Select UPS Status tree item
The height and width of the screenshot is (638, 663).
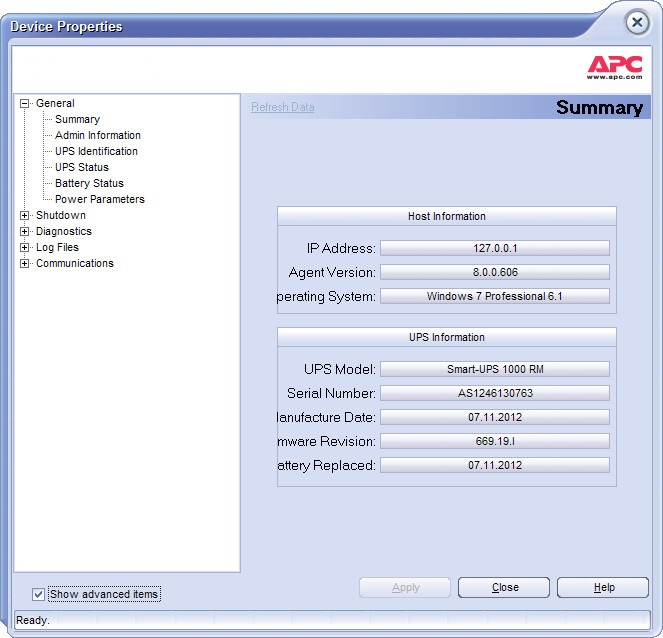tap(82, 167)
